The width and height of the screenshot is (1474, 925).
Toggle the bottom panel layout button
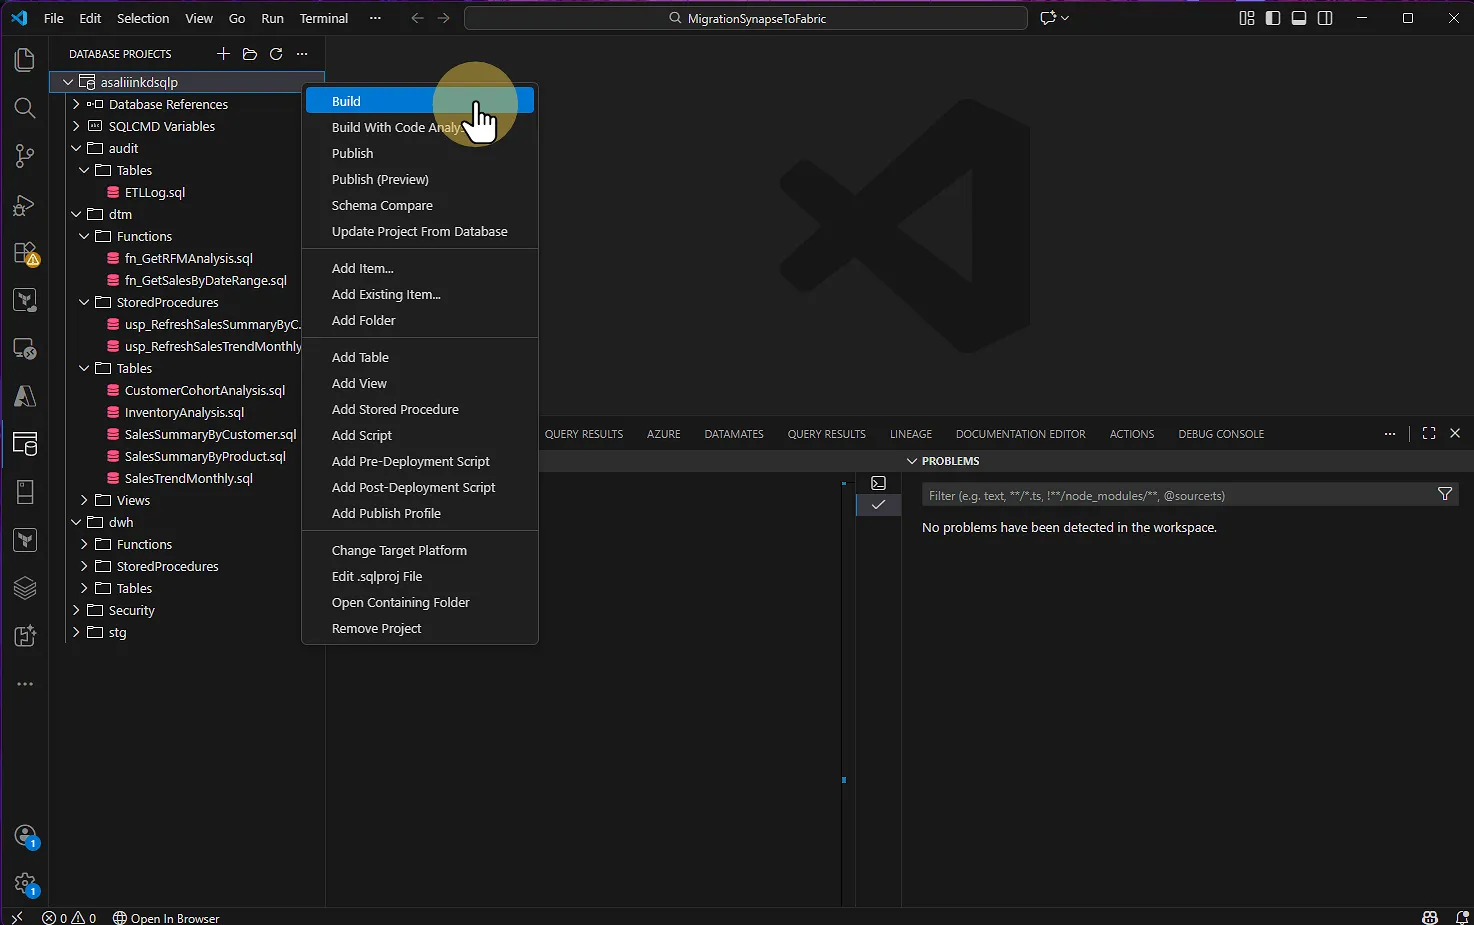(x=1299, y=18)
